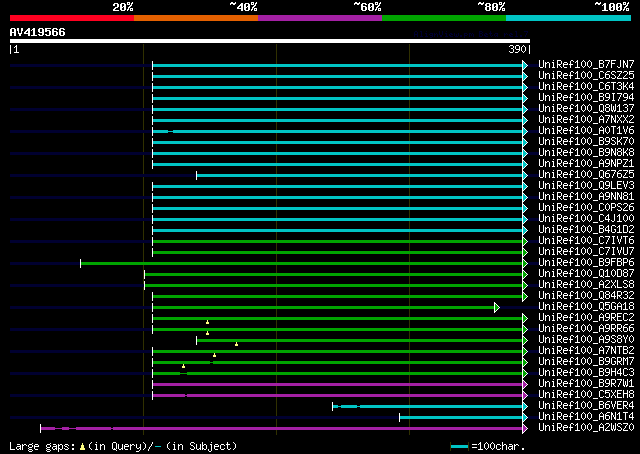This screenshot has height=454, width=640.
Task: Select the UniRef100_B6VER4 label
Action: (x=586, y=406)
